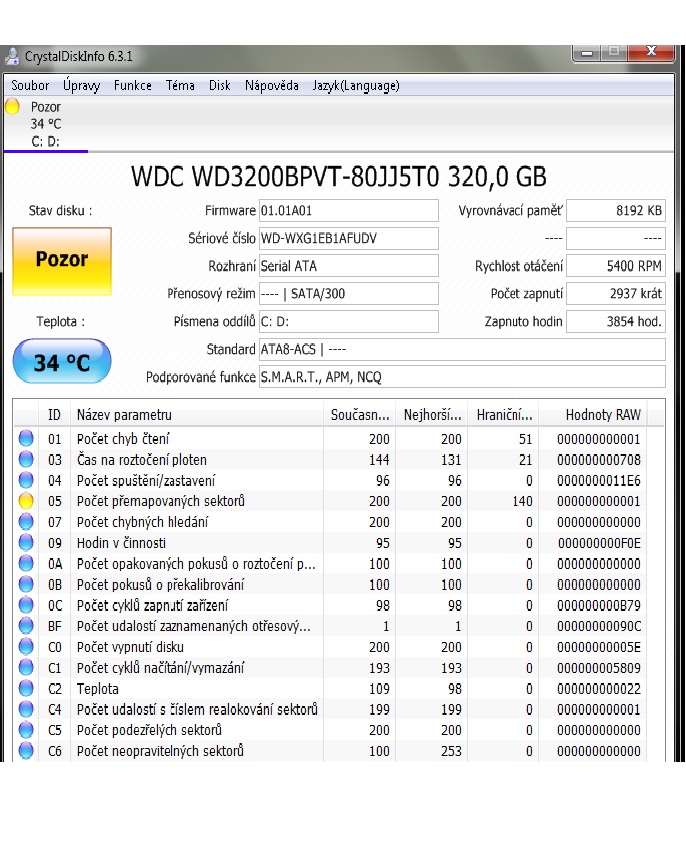The image size is (686, 856).
Task: Select the text Počet vypnutí disku
Action: pyautogui.click(x=130, y=647)
